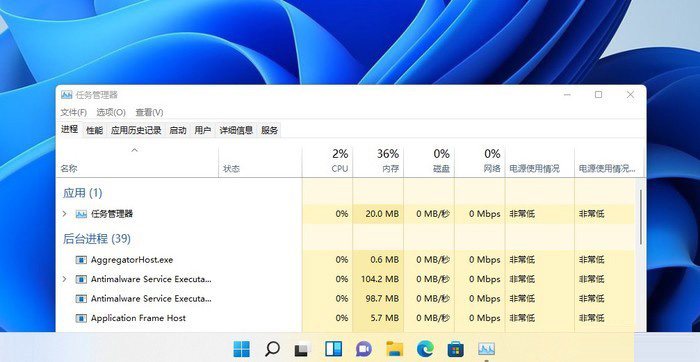The height and width of the screenshot is (362, 700).
Task: Click the AggregatorHost.exe process icon
Action: coord(81,259)
